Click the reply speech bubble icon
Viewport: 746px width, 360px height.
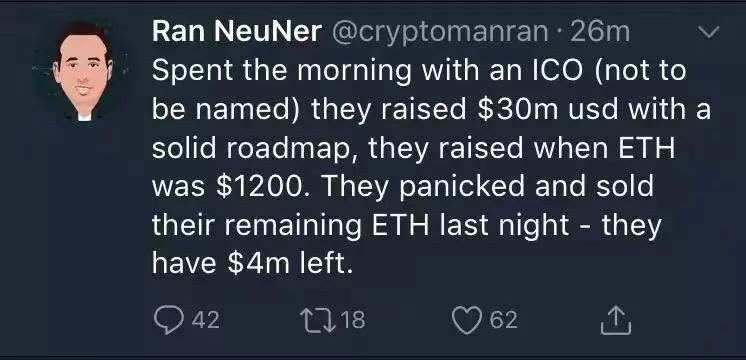168,320
